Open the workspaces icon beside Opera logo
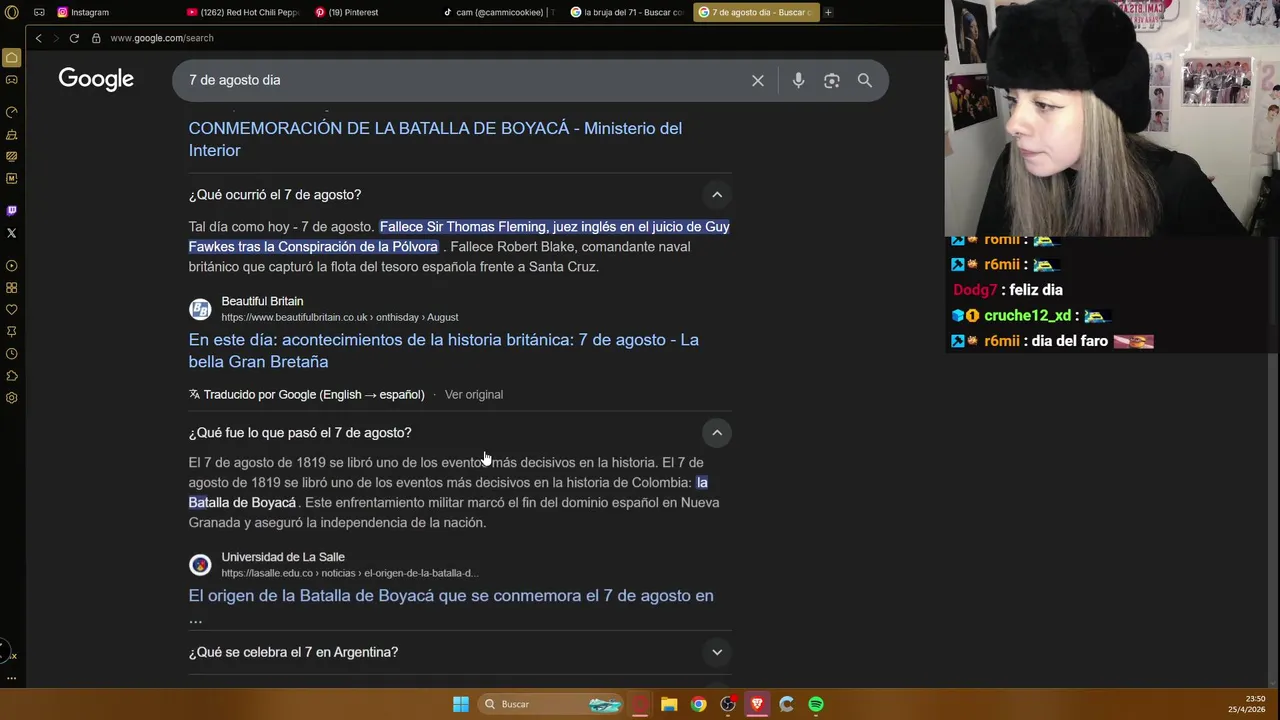Screen dimensions: 1280x720 (39, 12)
